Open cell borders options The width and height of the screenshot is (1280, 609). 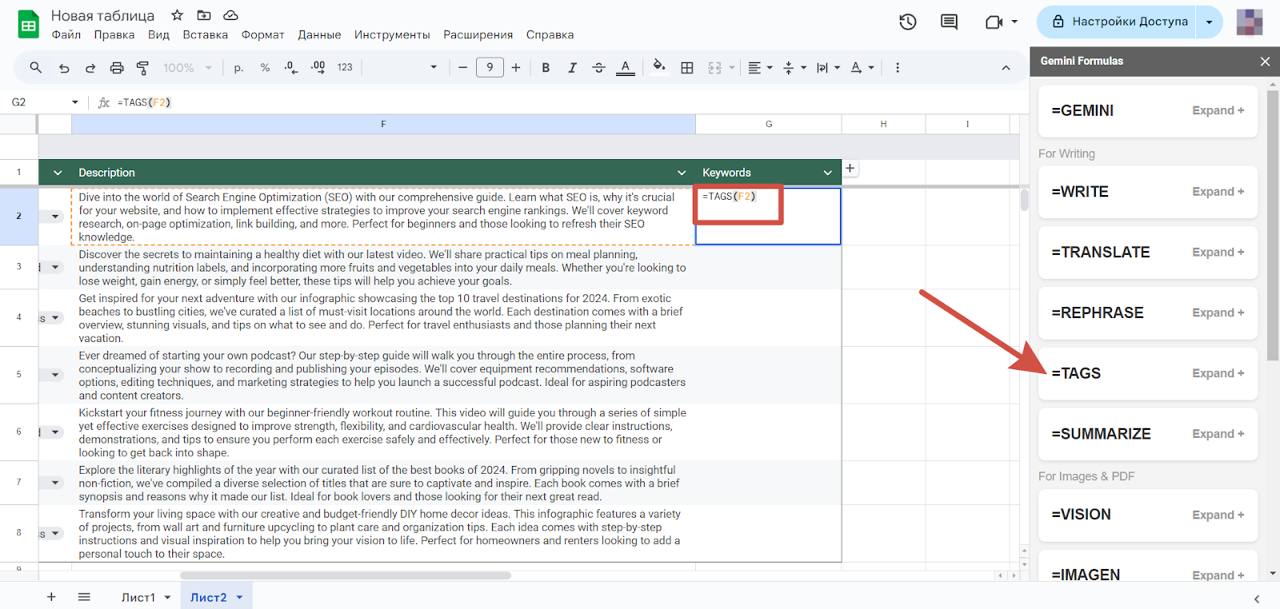[x=687, y=68]
